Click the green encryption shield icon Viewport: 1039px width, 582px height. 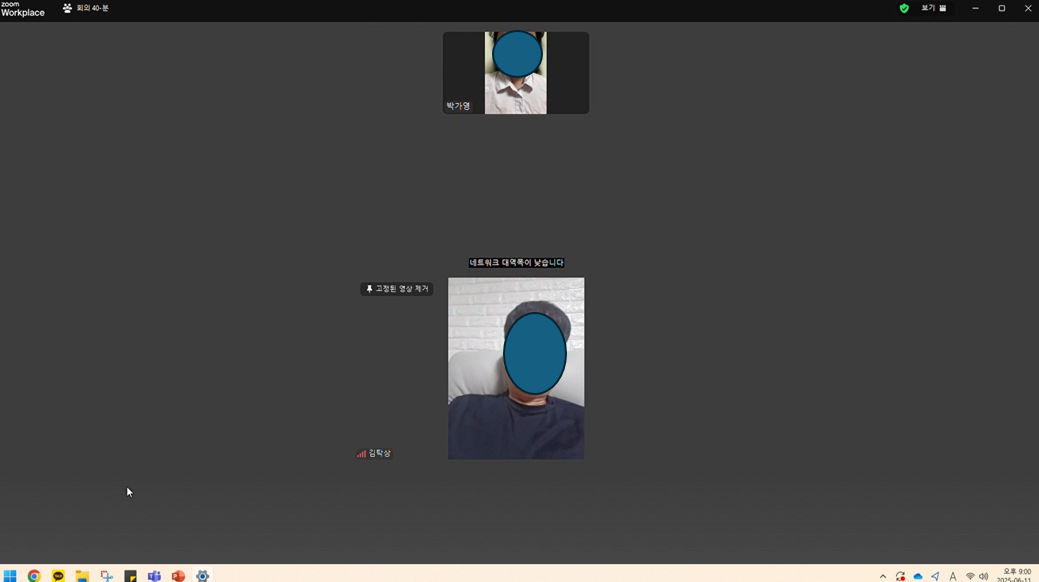[904, 8]
